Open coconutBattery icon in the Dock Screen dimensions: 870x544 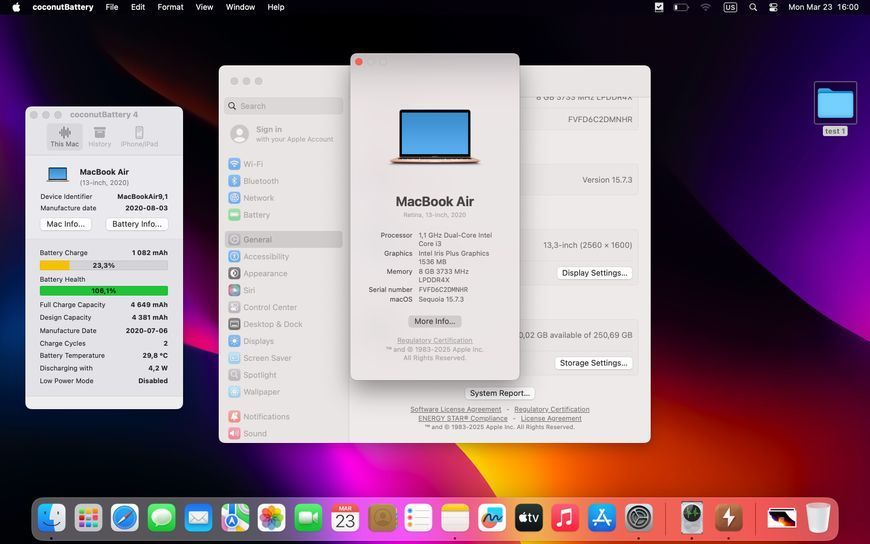pyautogui.click(x=729, y=518)
